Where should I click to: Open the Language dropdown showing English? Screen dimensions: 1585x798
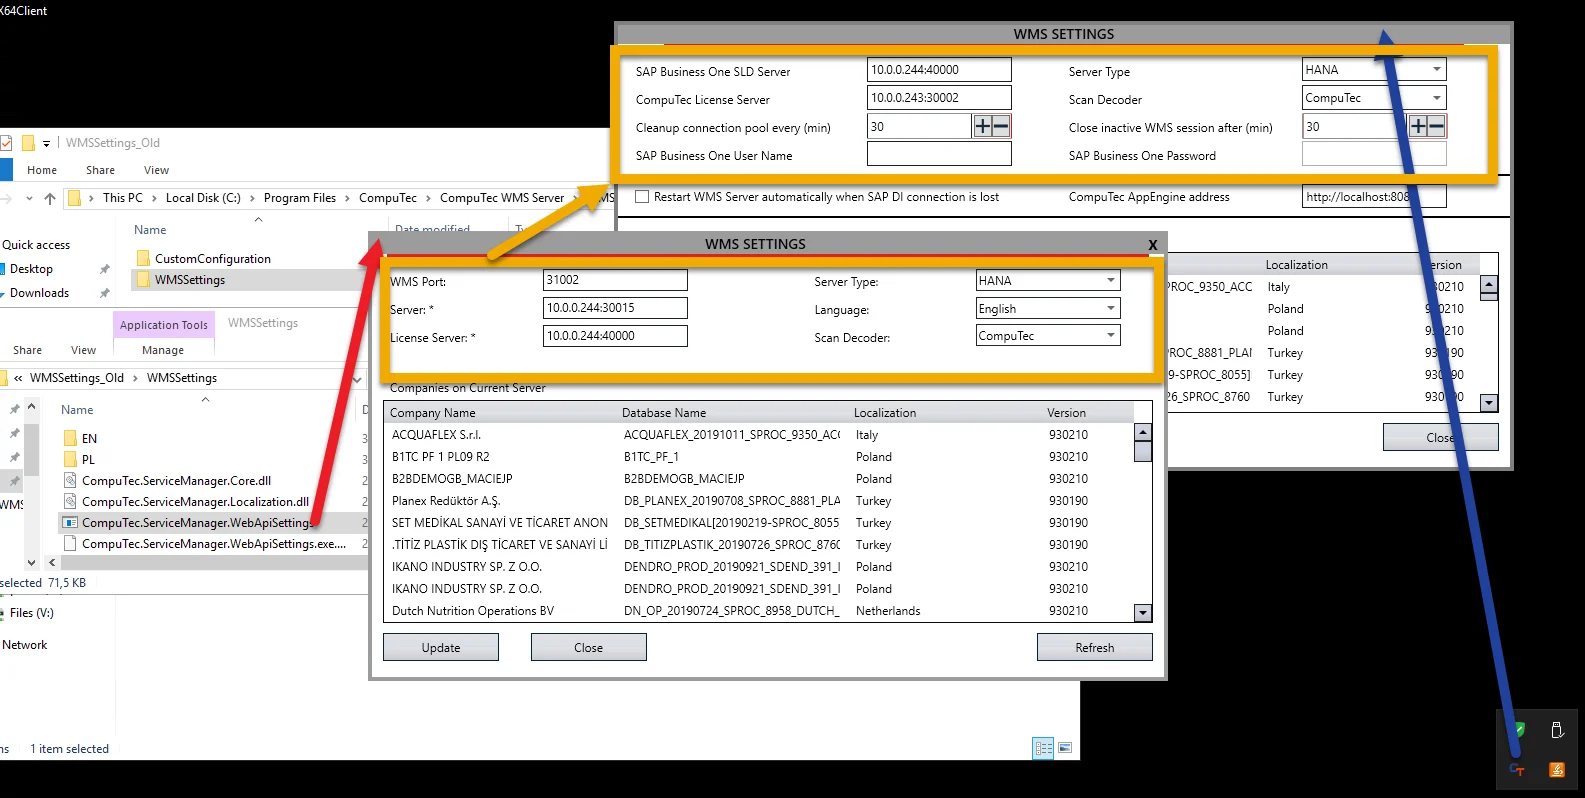[1110, 309]
